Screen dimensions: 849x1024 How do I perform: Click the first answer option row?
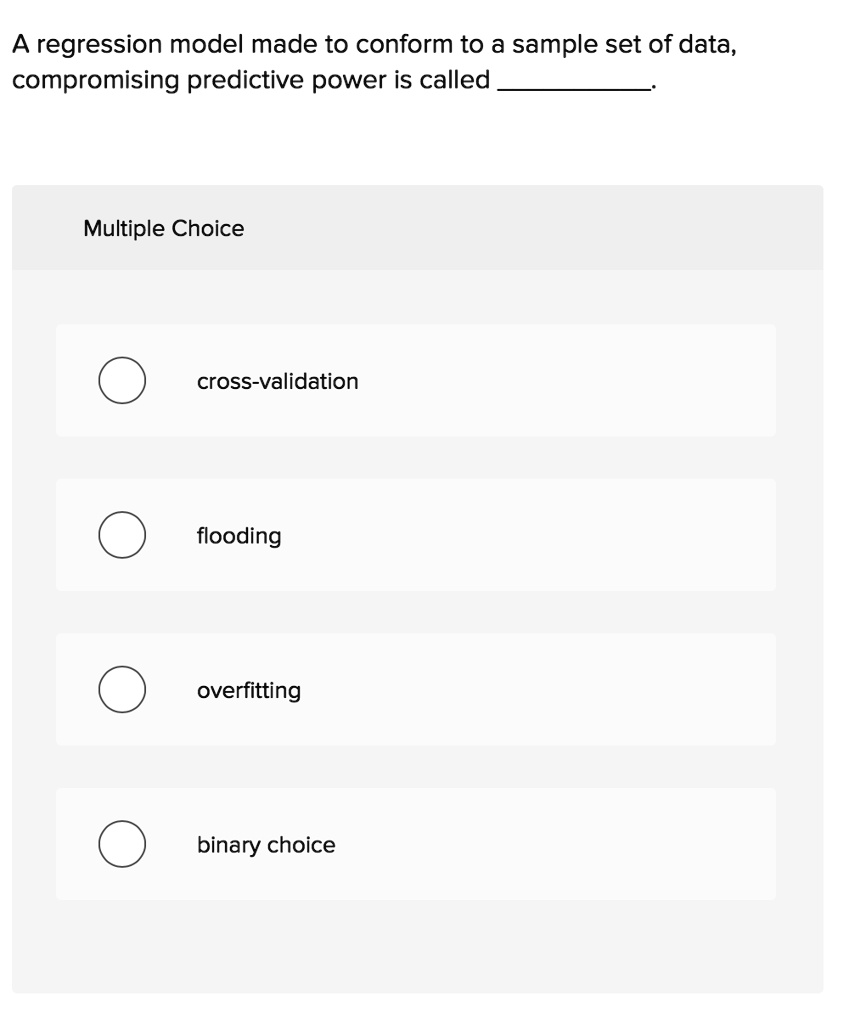click(416, 380)
